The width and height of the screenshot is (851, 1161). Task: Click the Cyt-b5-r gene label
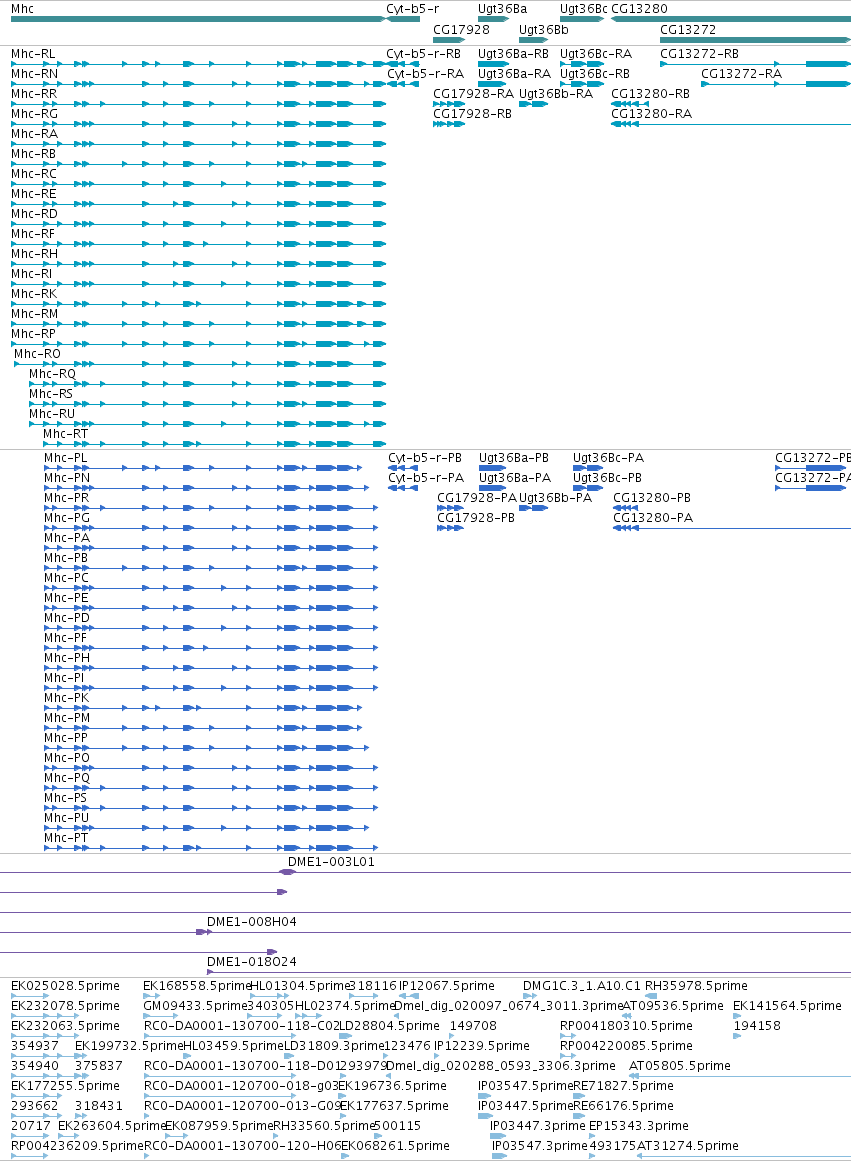[413, 9]
